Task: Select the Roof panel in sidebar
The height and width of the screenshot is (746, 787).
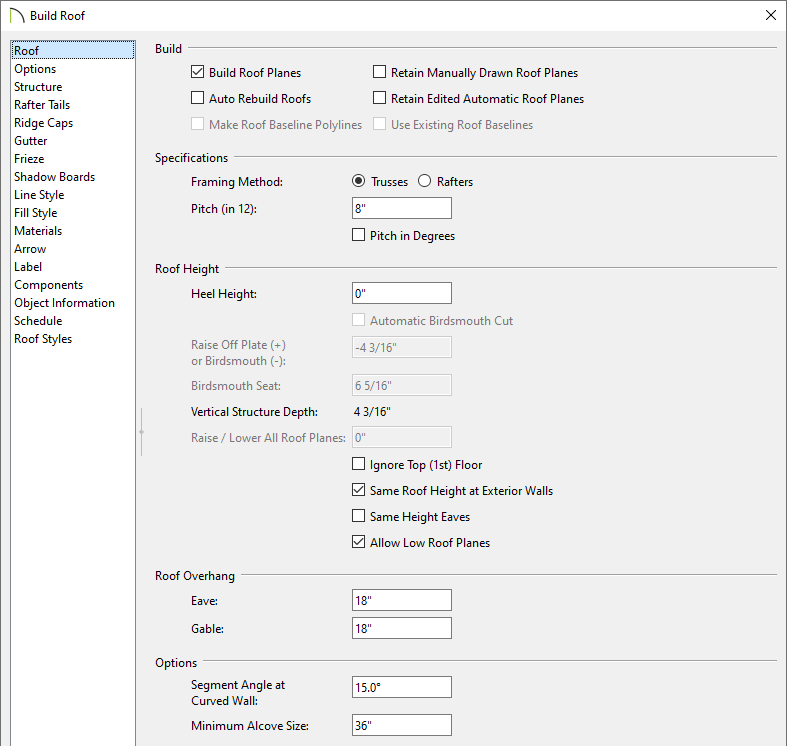Action: point(73,50)
